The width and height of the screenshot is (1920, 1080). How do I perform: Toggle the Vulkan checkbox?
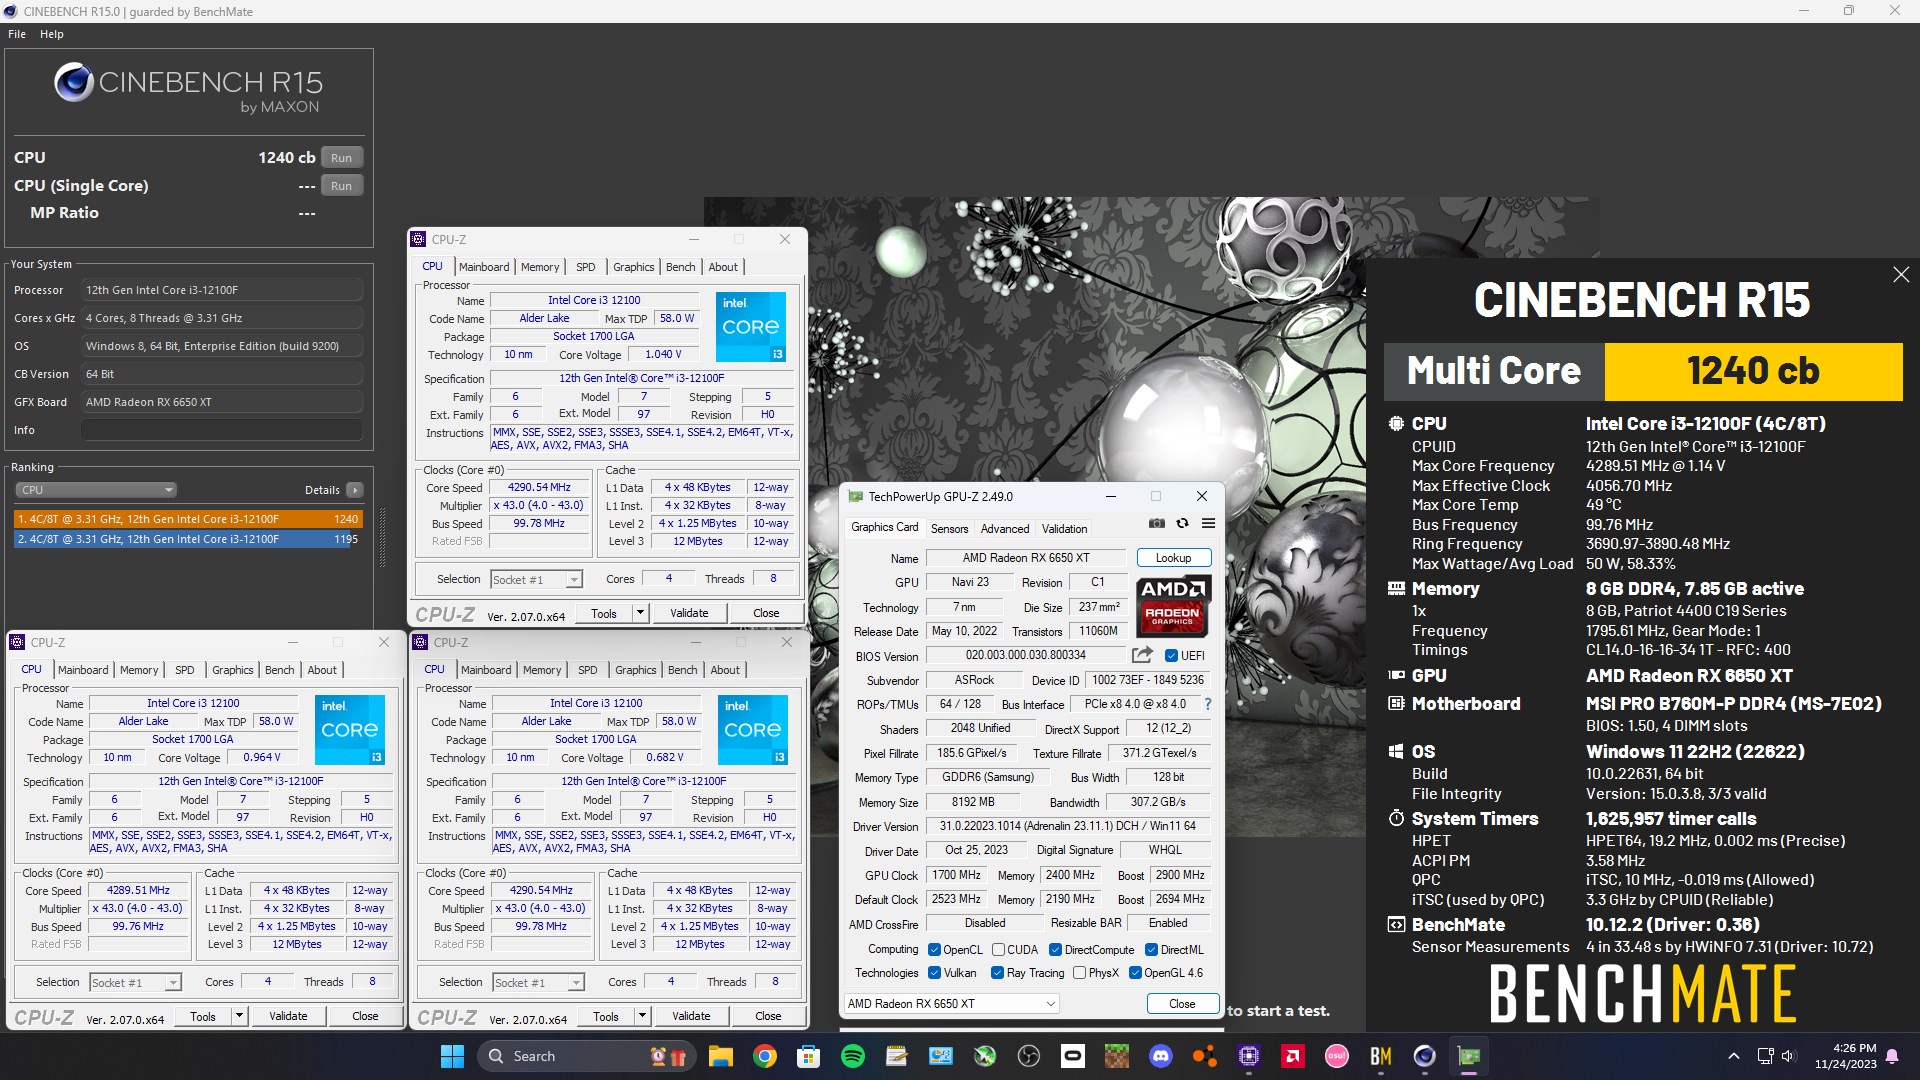pos(934,973)
